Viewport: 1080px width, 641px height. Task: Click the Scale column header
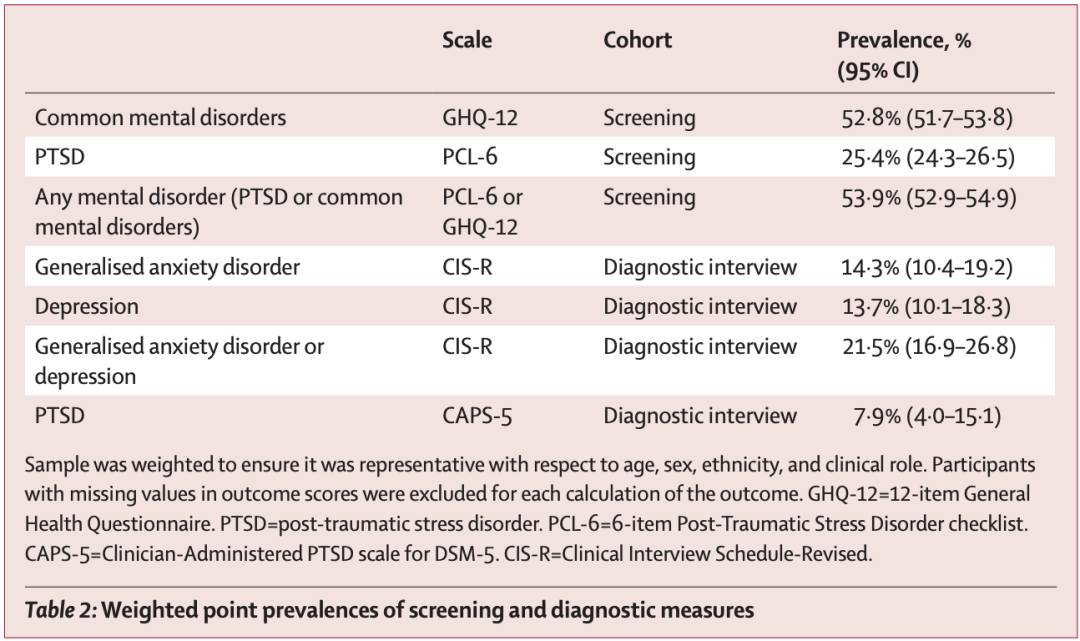pos(466,41)
